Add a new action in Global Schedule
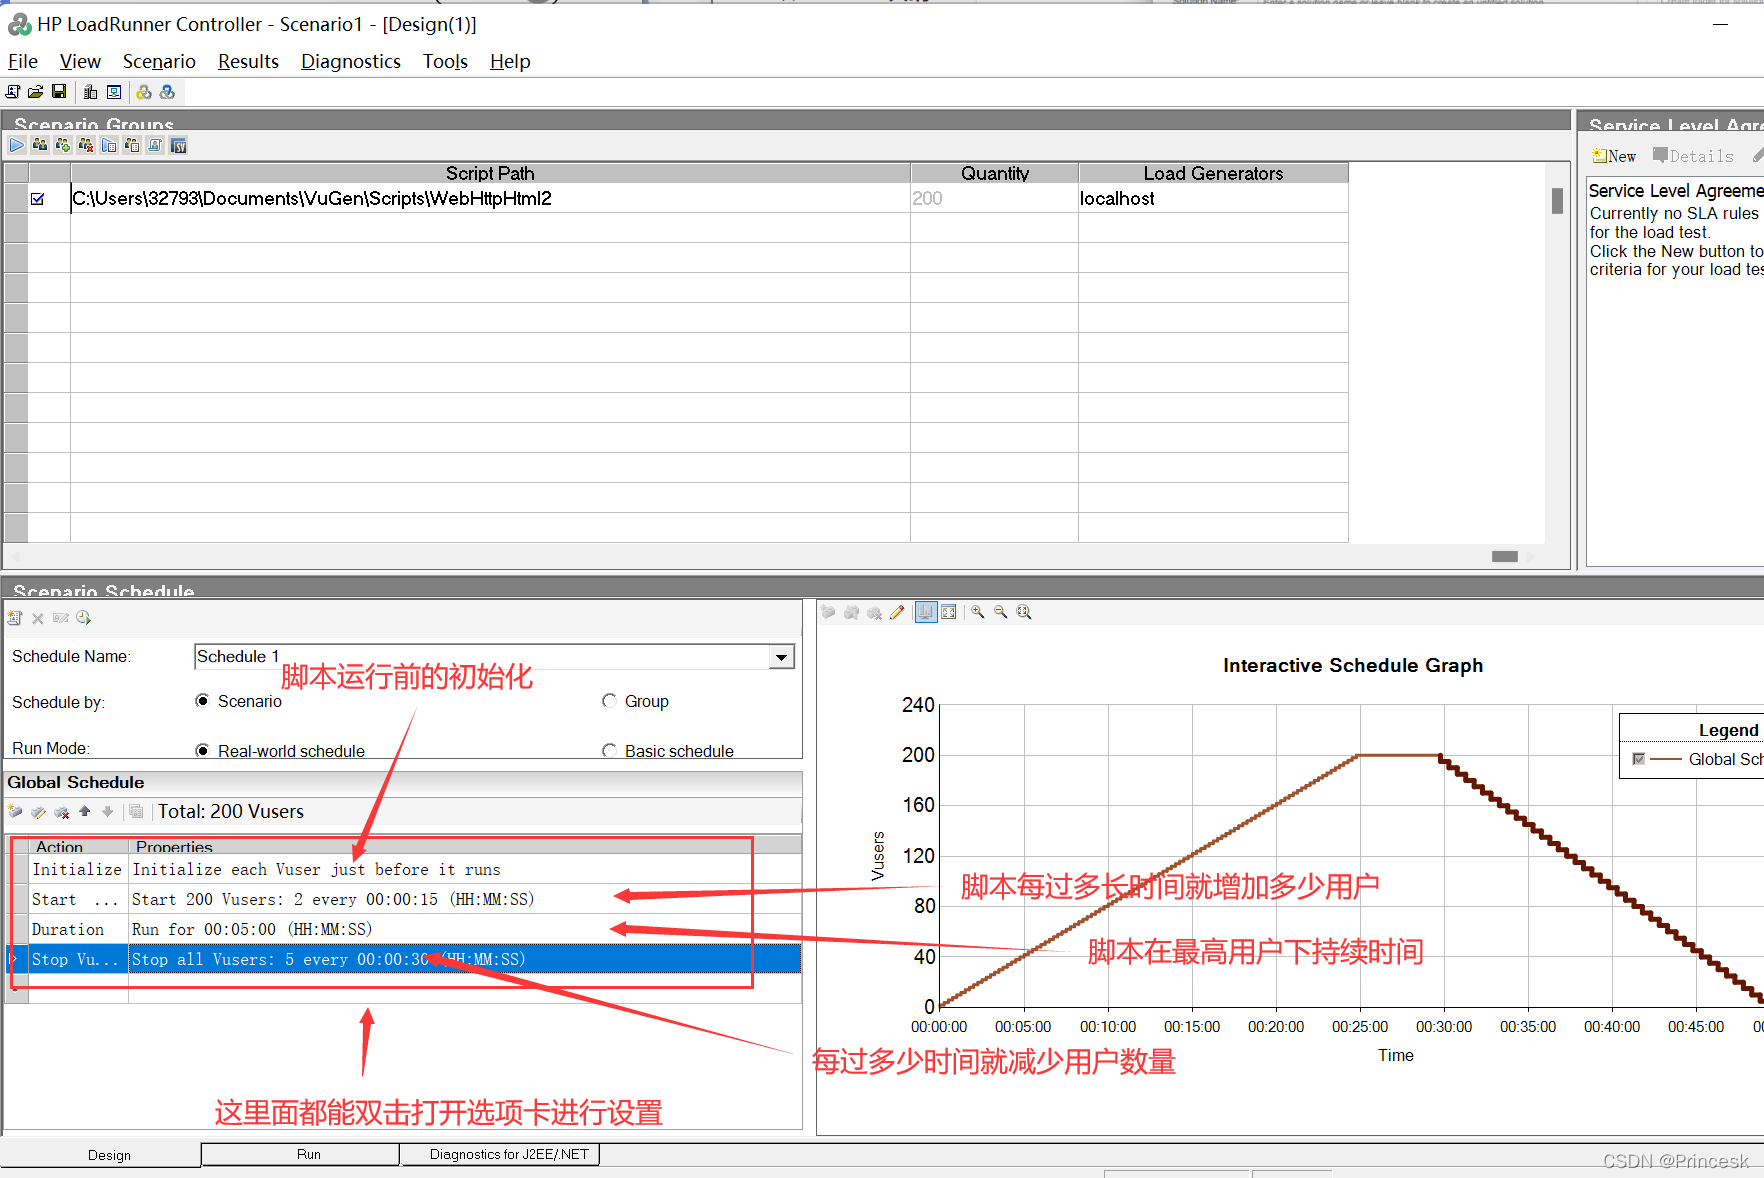Screen dimensions: 1764x1178 pos(15,811)
